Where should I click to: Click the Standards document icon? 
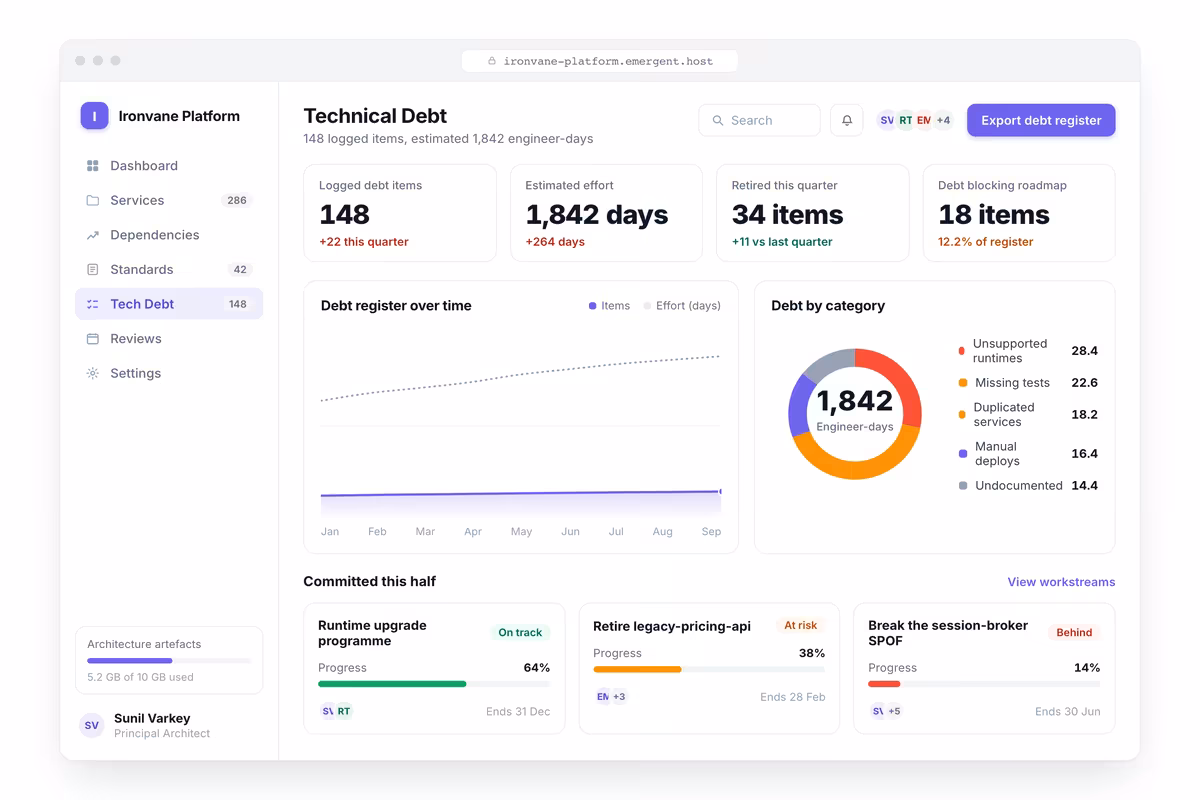pos(93,270)
